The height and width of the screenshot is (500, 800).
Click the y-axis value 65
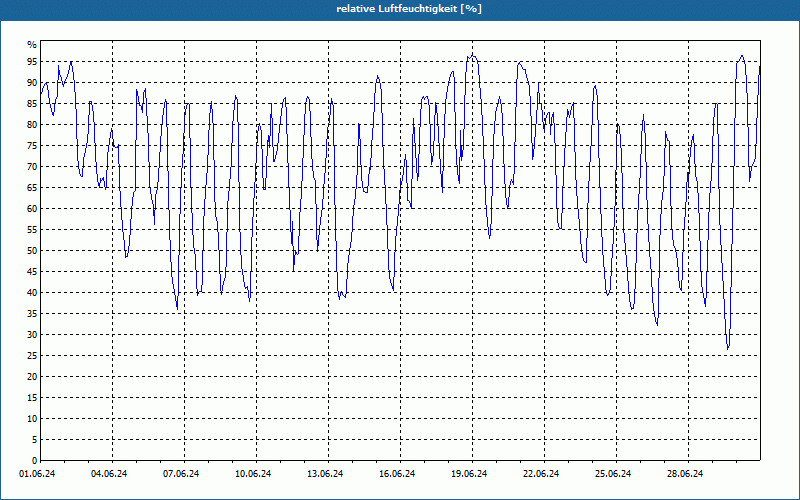click(32, 188)
